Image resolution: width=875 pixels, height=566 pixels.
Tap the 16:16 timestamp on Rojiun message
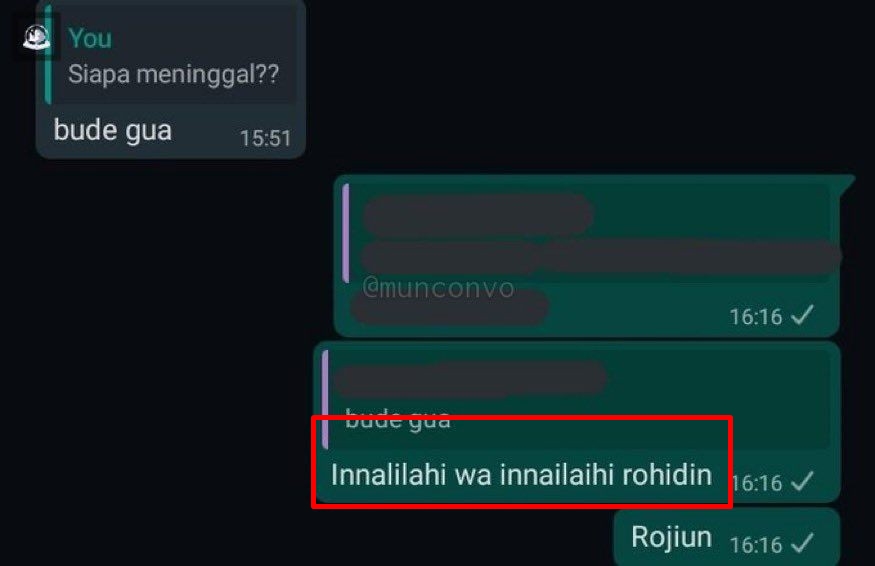click(x=756, y=545)
